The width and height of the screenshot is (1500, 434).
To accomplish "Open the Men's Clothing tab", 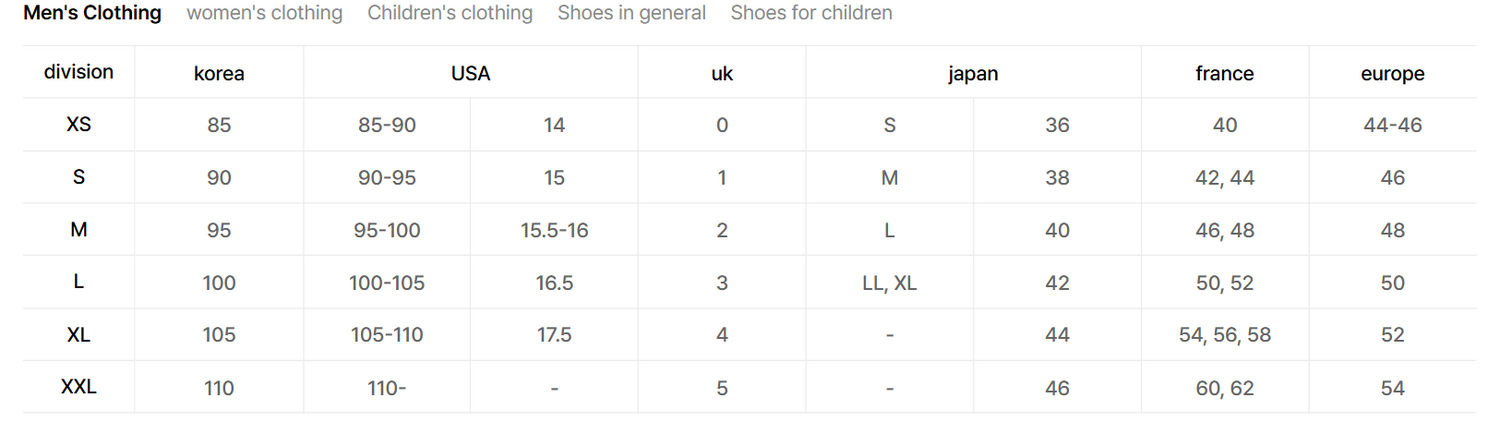I will pyautogui.click(x=92, y=13).
